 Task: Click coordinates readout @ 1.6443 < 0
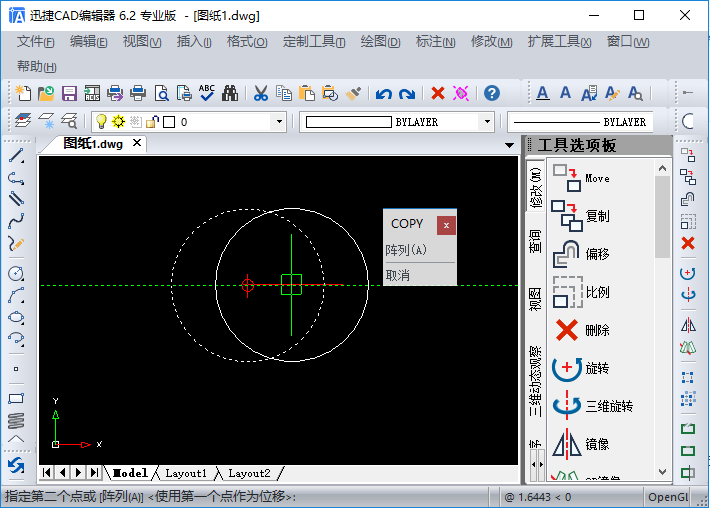537,497
